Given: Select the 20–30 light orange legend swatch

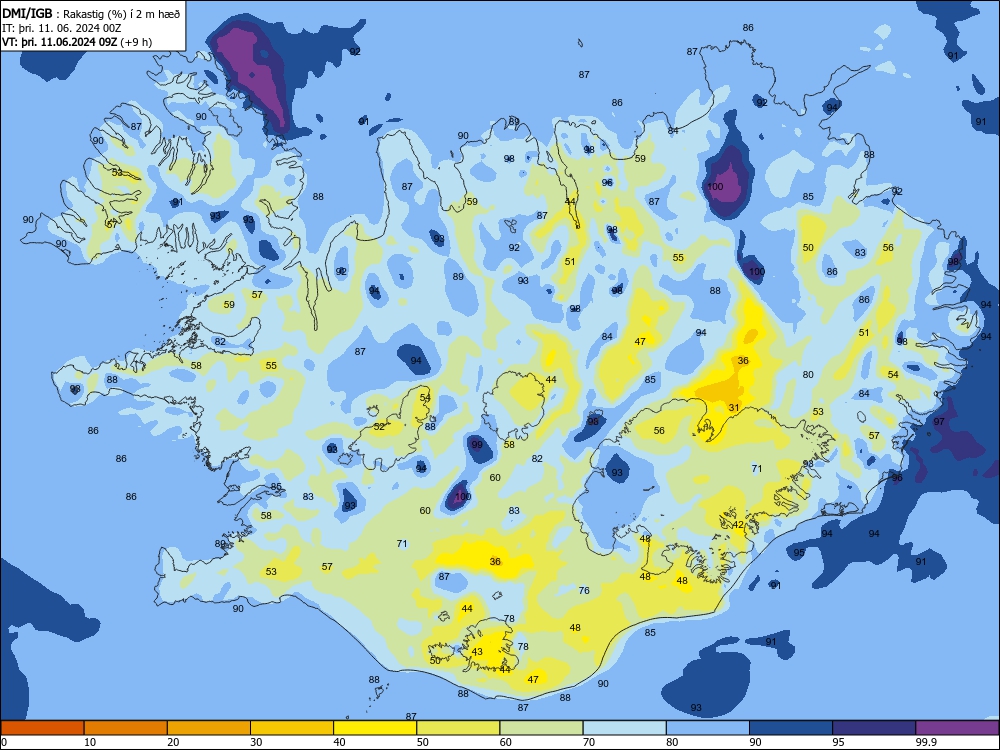Looking at the screenshot, I should click(209, 728).
